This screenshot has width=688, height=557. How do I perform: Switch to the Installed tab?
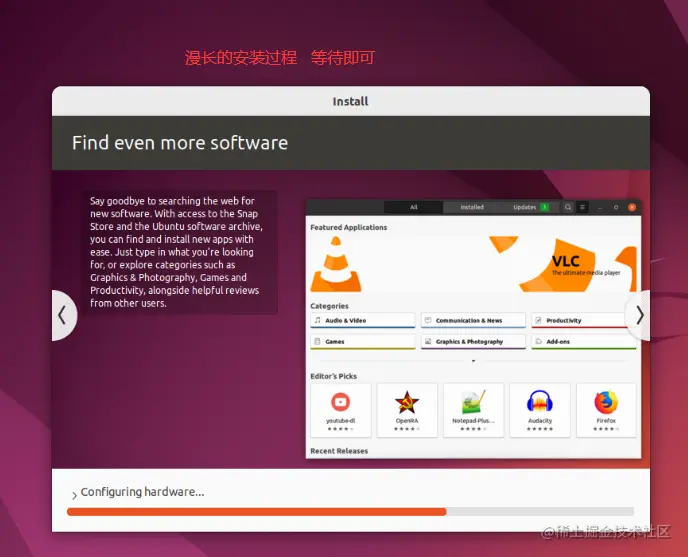tap(472, 207)
